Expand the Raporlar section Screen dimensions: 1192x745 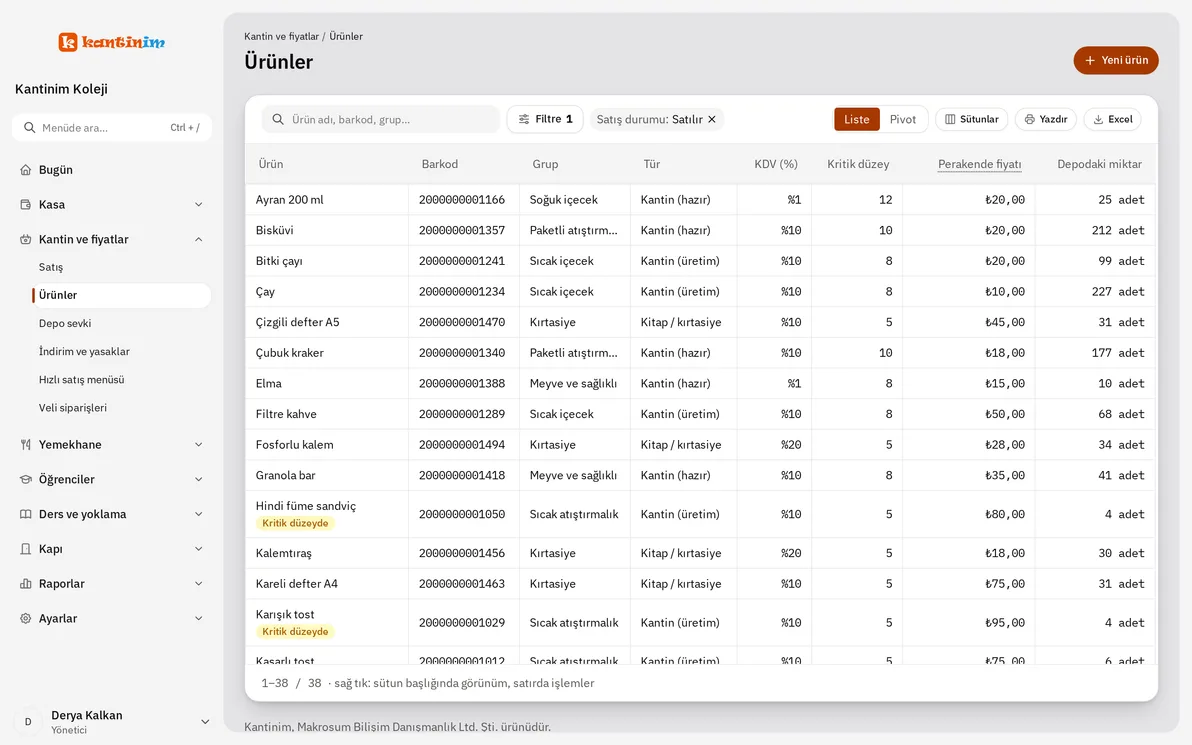click(x=198, y=584)
